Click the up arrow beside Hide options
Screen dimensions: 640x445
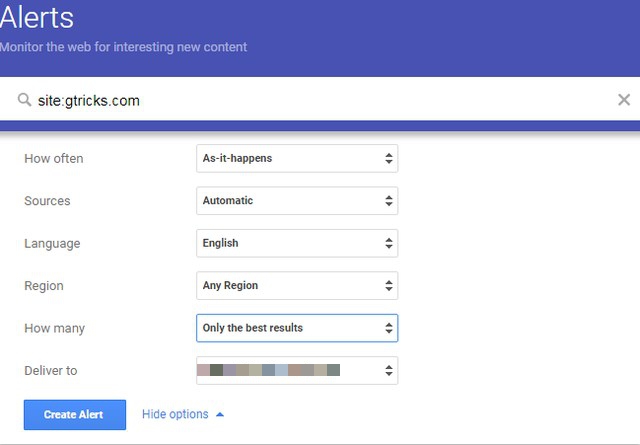click(220, 414)
